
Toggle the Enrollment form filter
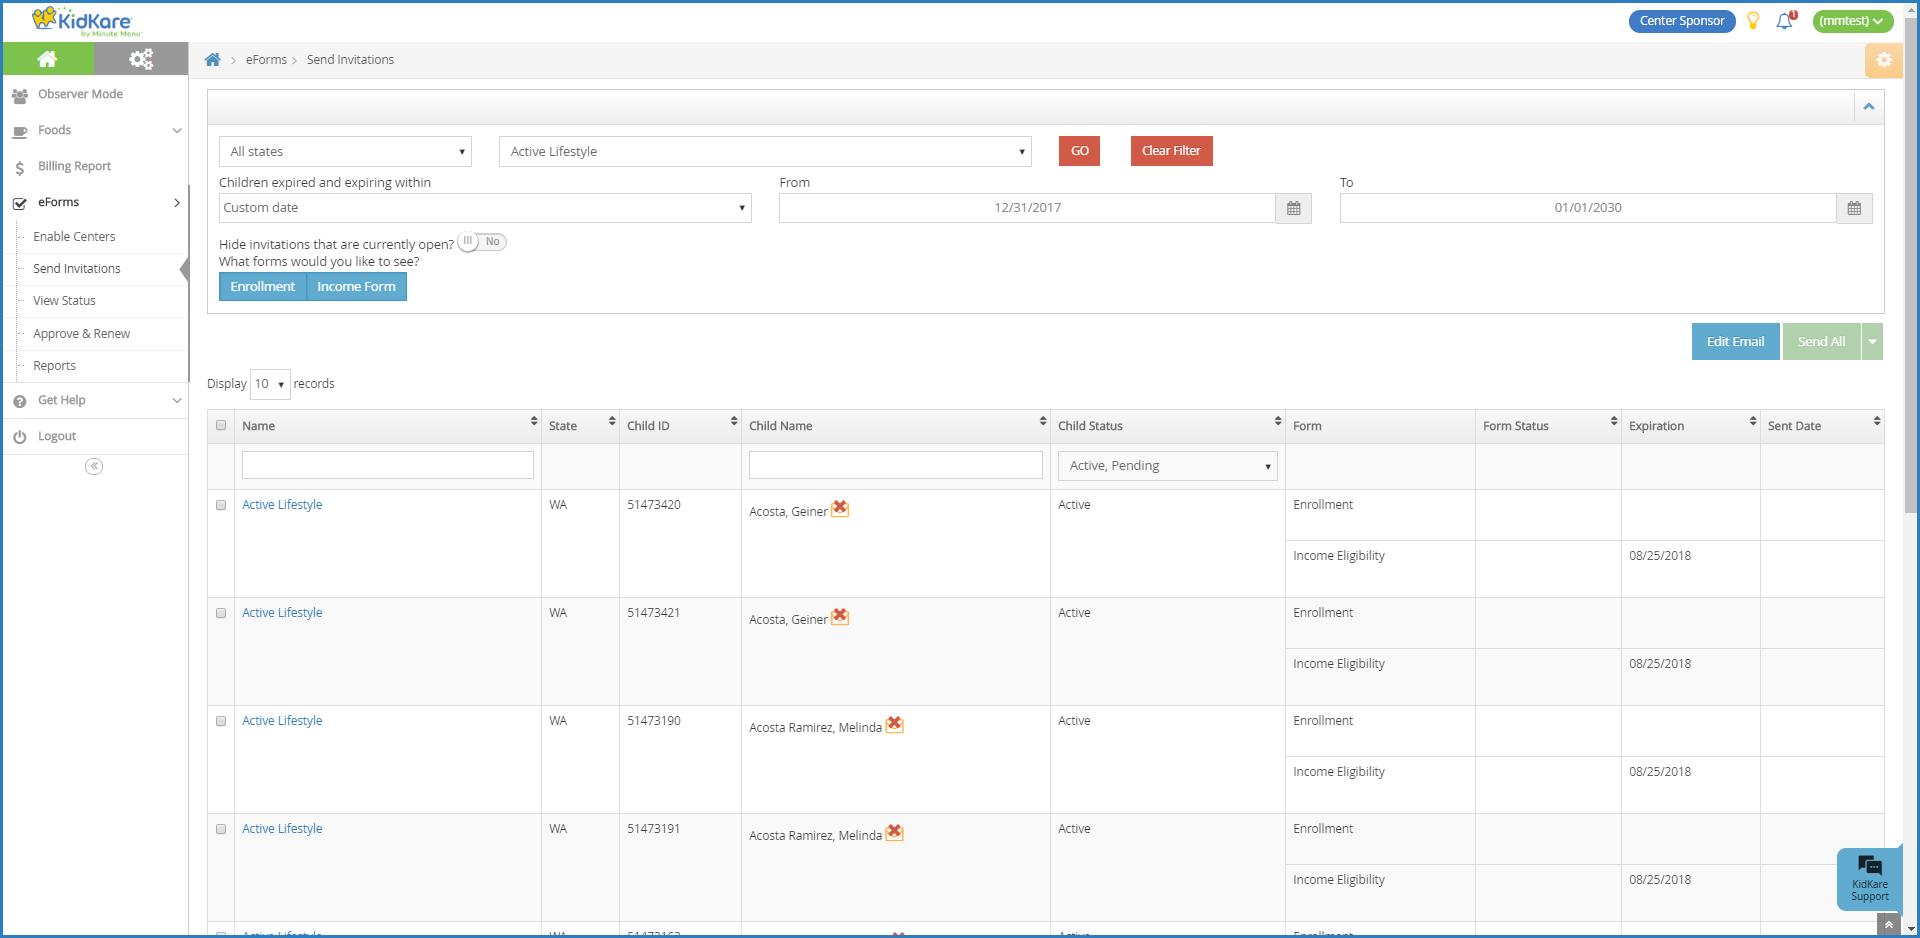(263, 287)
